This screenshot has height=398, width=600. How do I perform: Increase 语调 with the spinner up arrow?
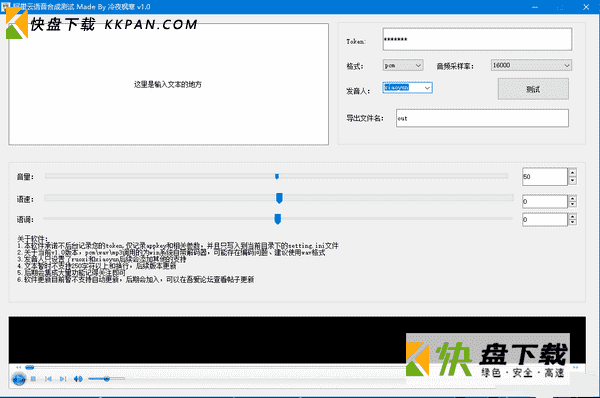(572, 217)
